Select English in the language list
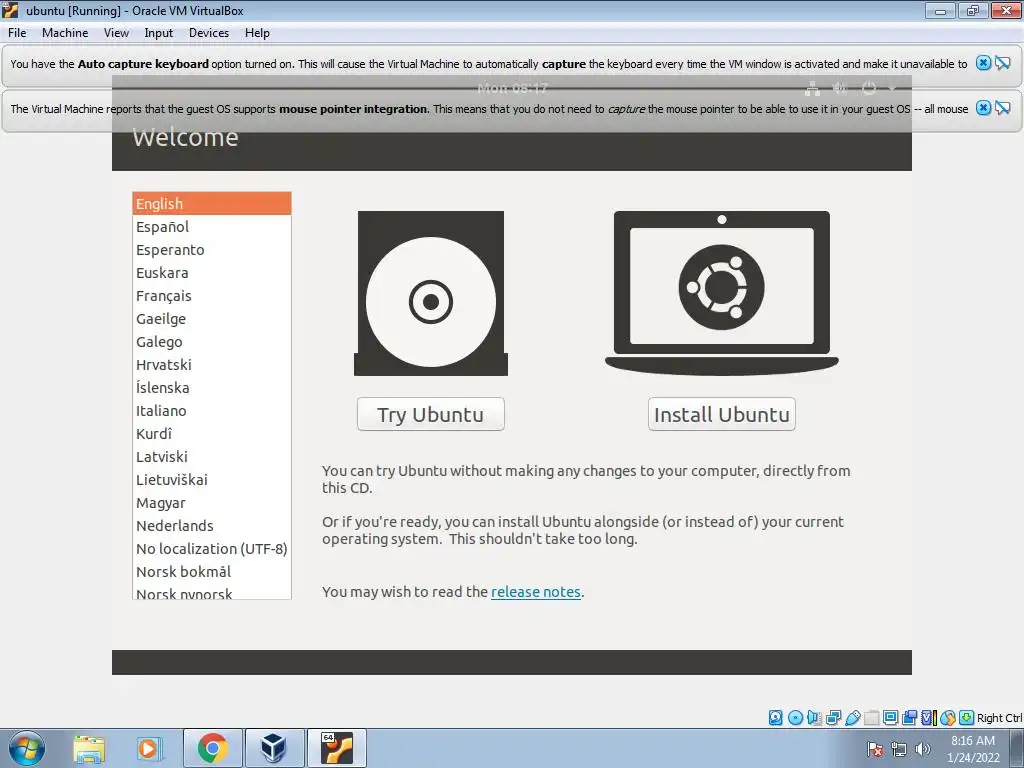Viewport: 1024px width, 768px height. point(212,204)
